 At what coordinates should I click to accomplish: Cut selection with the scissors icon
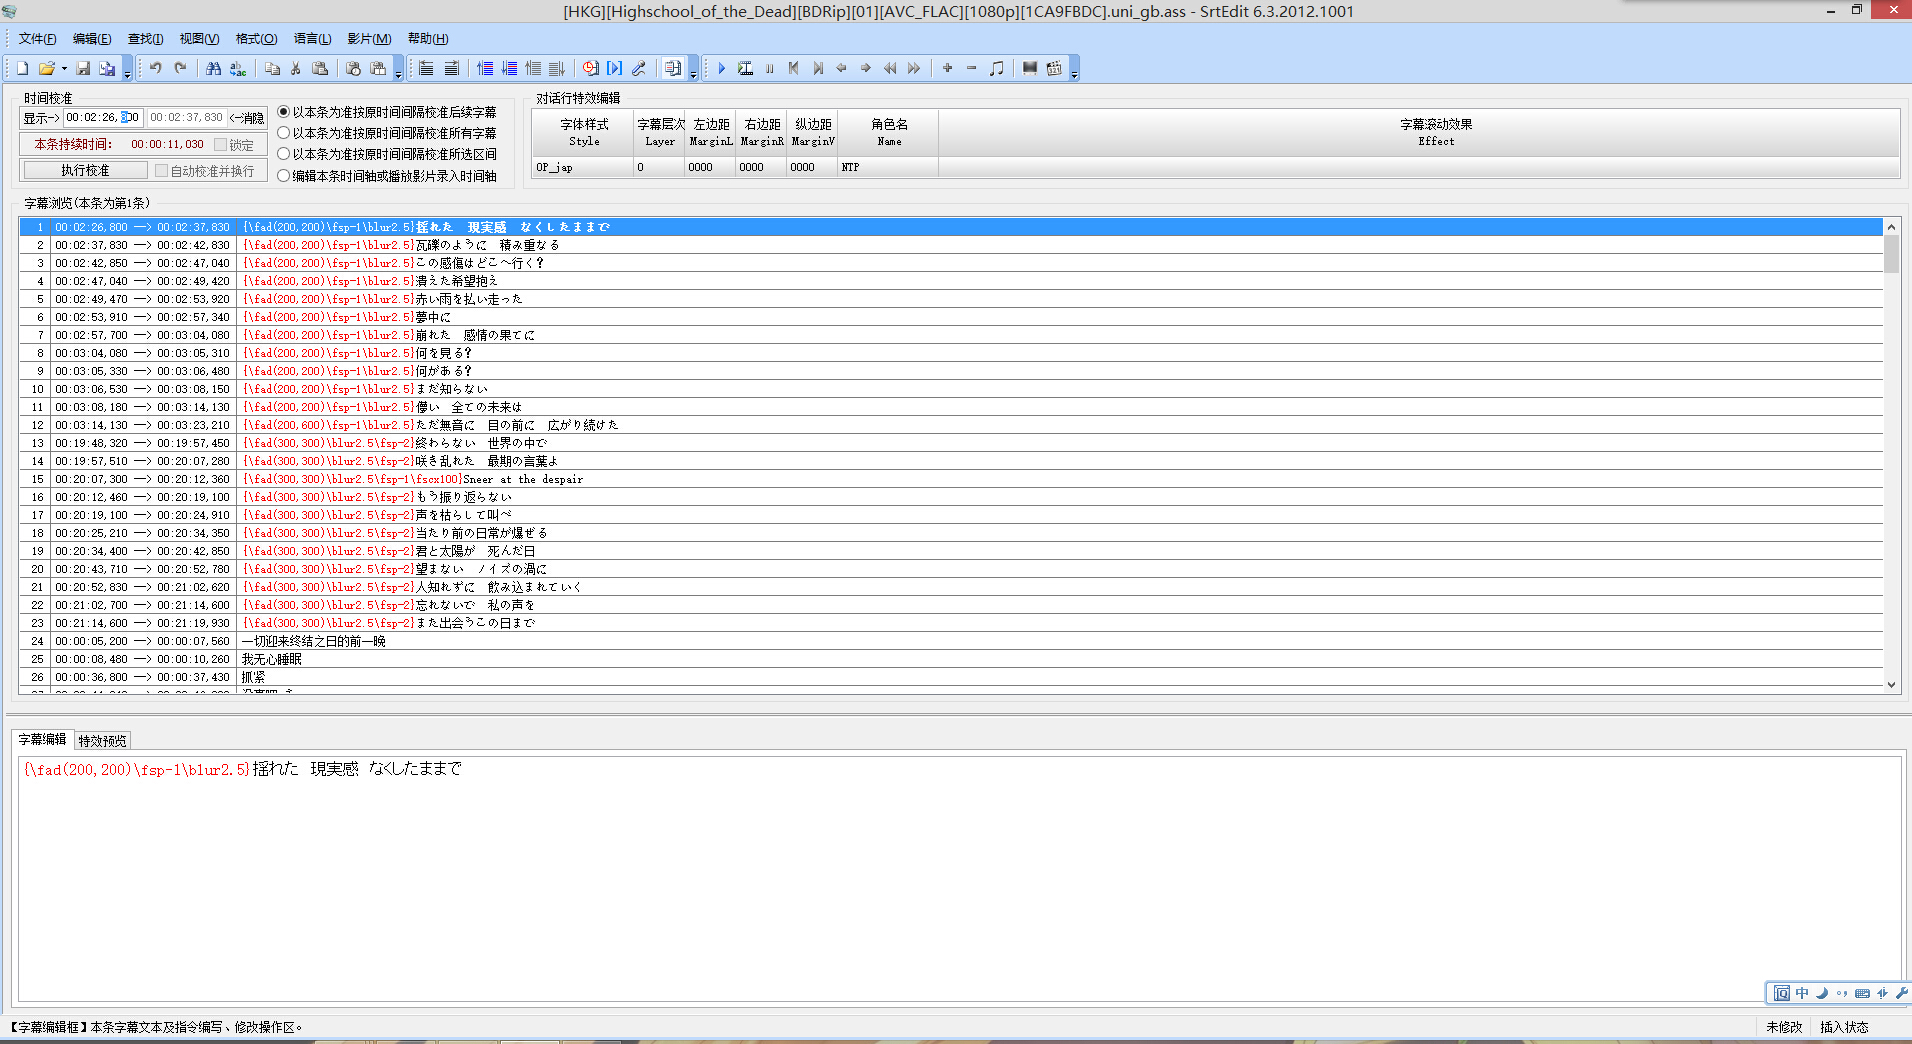pyautogui.click(x=296, y=68)
